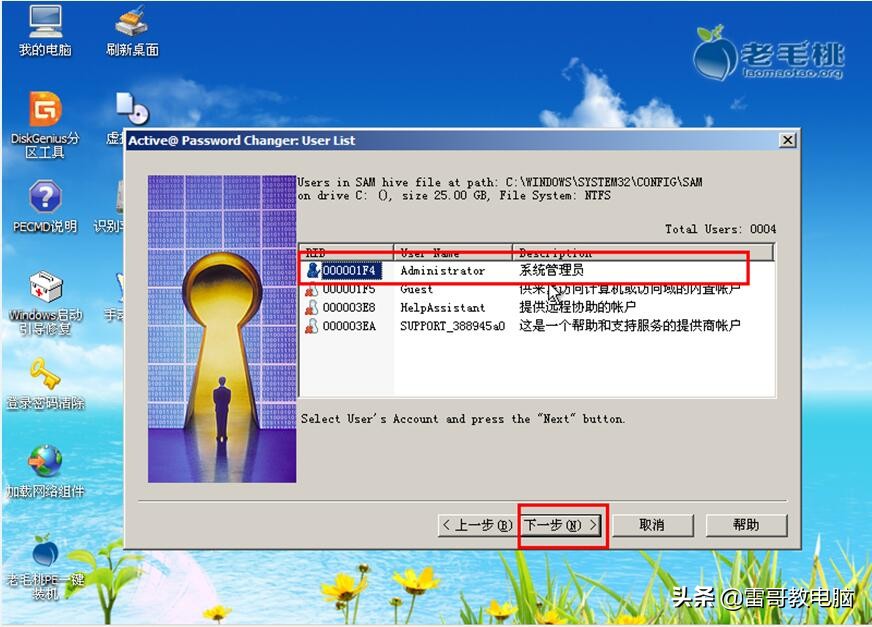Screen dimensions: 872x627
Task: Select the Guest user name
Action: (x=416, y=289)
